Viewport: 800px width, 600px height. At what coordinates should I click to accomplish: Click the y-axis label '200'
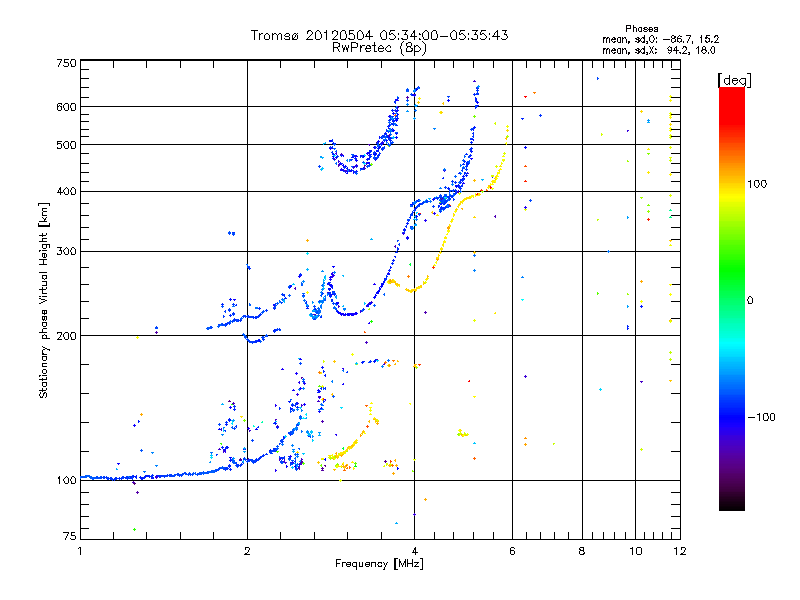click(x=66, y=336)
